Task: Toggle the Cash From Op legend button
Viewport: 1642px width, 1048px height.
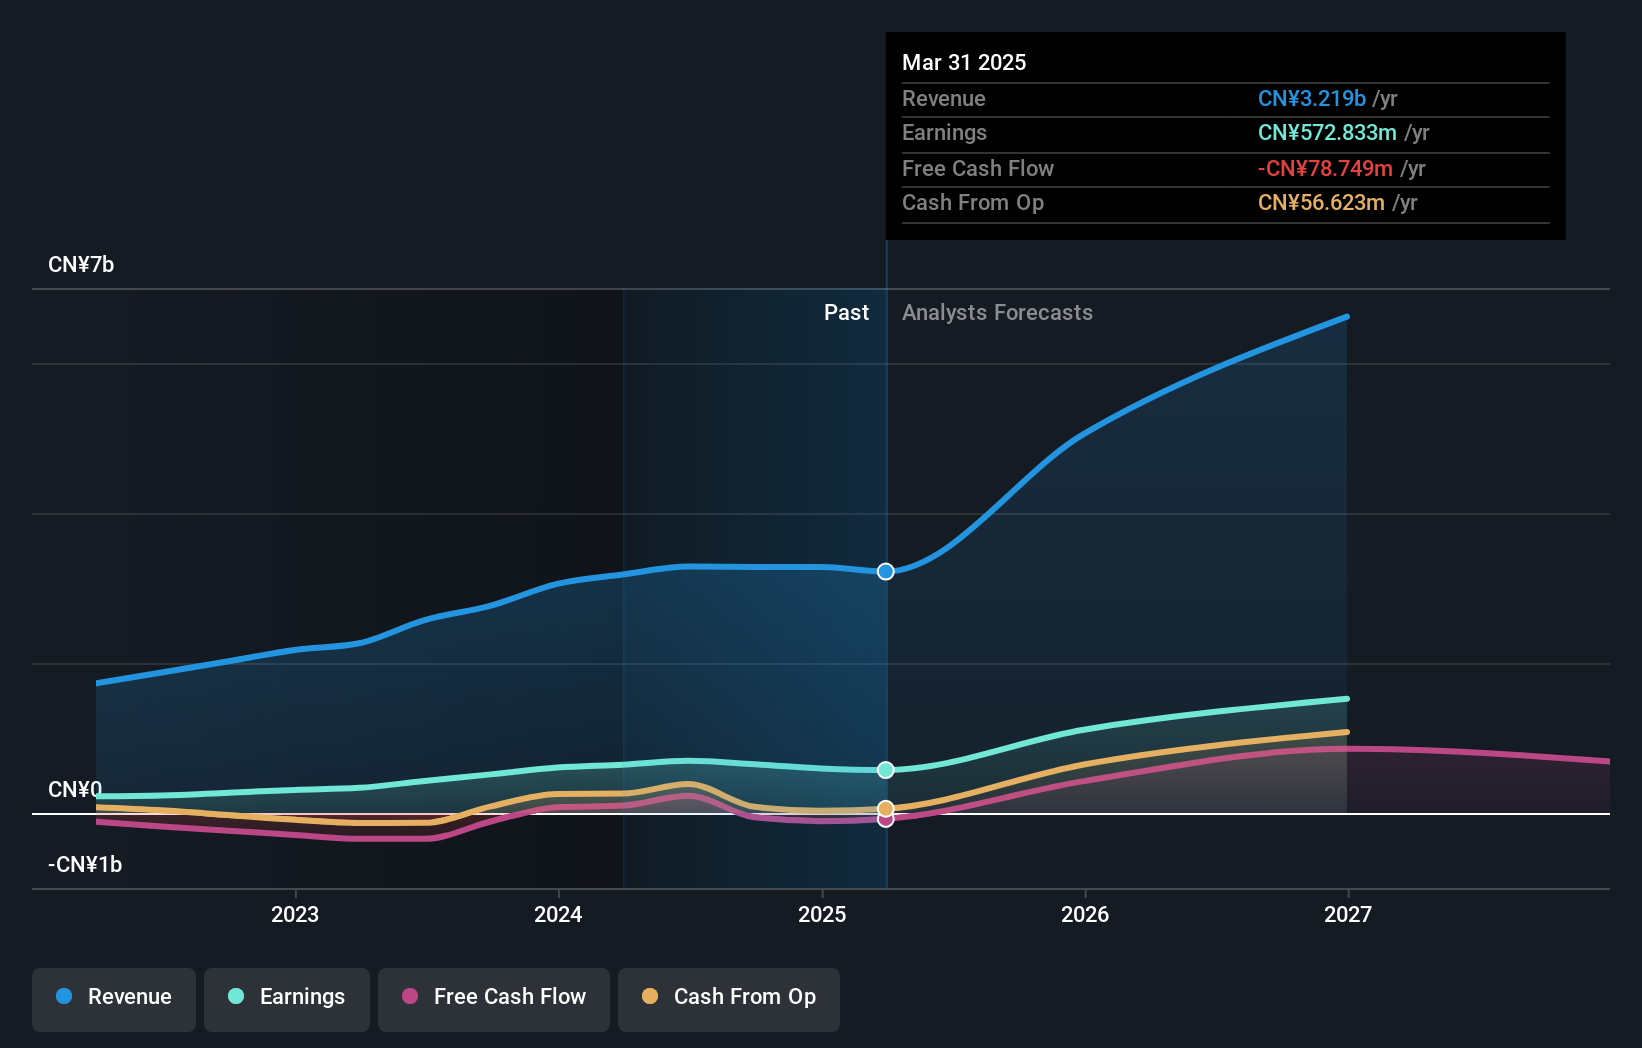Action: click(729, 999)
